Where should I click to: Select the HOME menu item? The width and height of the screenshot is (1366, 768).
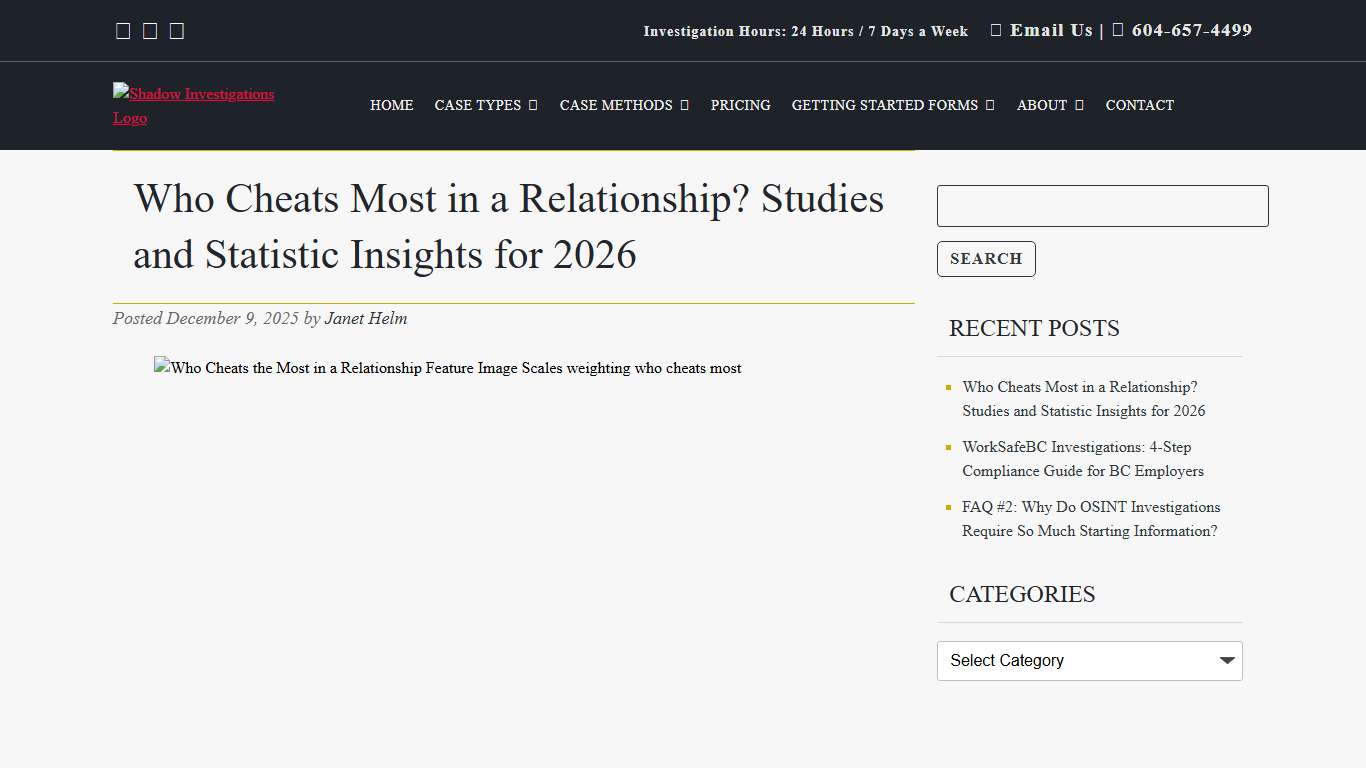[391, 105]
